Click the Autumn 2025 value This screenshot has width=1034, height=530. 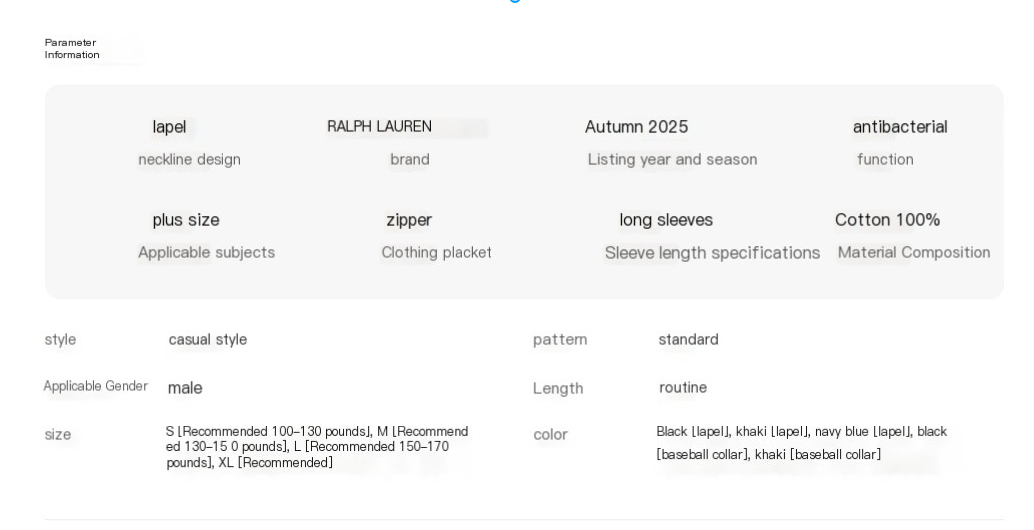pyautogui.click(x=636, y=127)
